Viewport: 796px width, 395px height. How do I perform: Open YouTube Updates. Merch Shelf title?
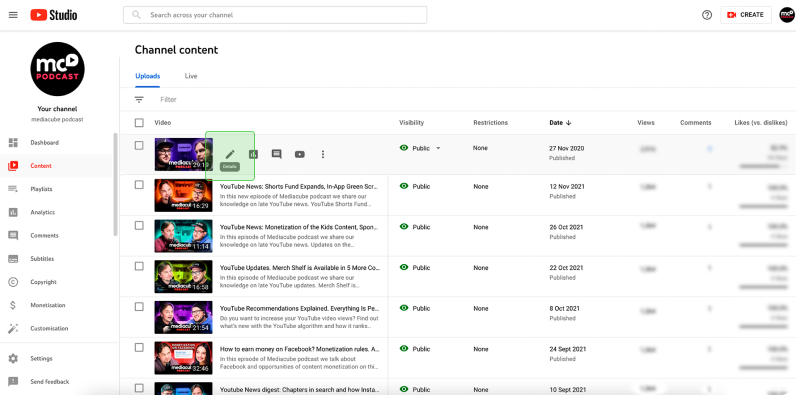(x=300, y=268)
